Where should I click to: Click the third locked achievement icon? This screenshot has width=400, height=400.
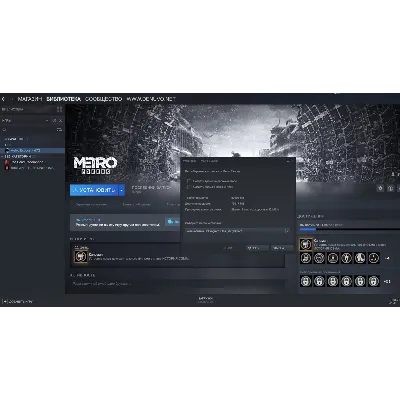coord(333,281)
